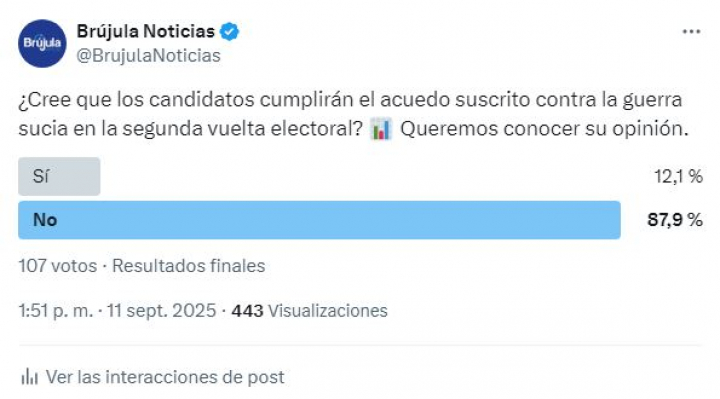Click the analytics bars icon

click(29, 377)
